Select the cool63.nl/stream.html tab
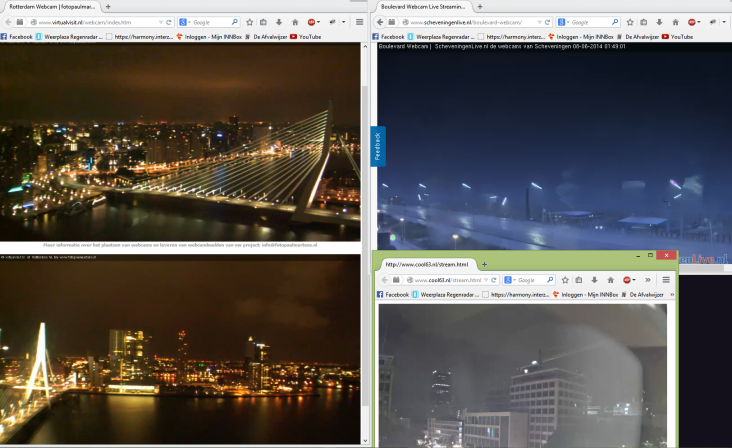This screenshot has height=448, width=732. coord(427,265)
